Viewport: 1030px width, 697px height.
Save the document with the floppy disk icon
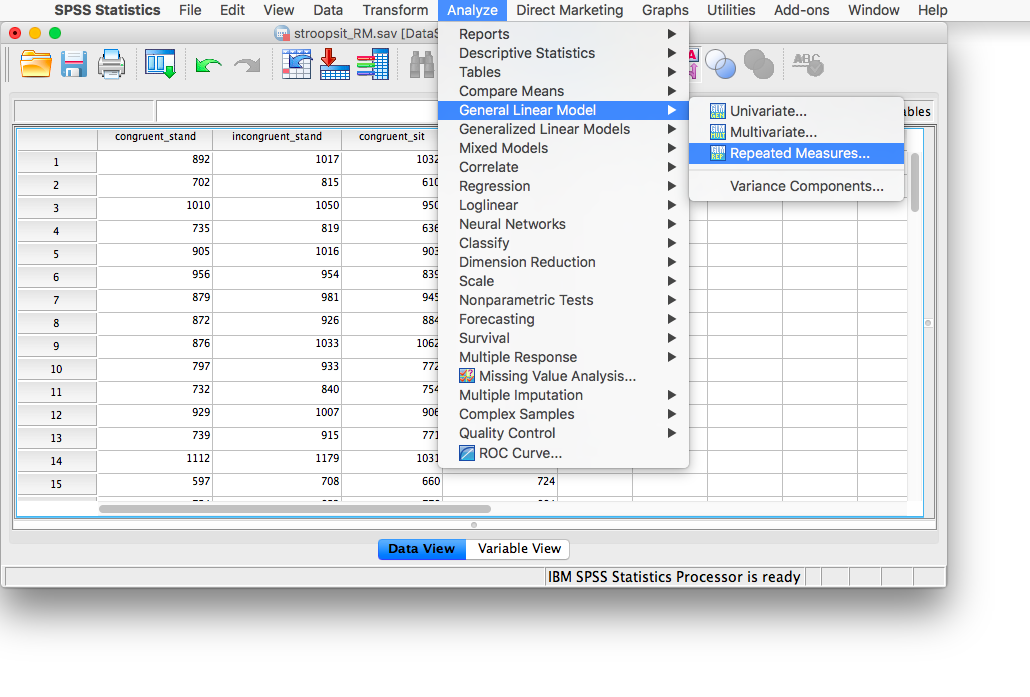[74, 64]
